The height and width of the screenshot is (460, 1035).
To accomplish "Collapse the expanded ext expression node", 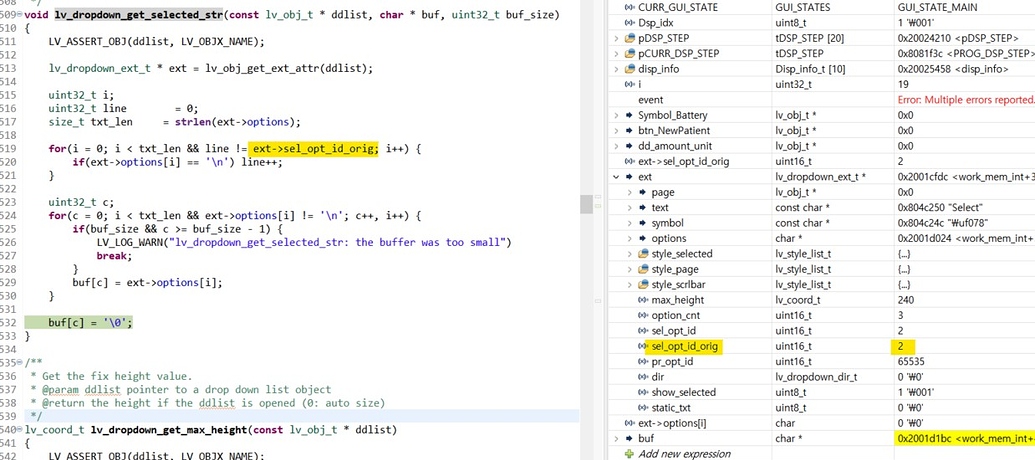I will point(616,177).
